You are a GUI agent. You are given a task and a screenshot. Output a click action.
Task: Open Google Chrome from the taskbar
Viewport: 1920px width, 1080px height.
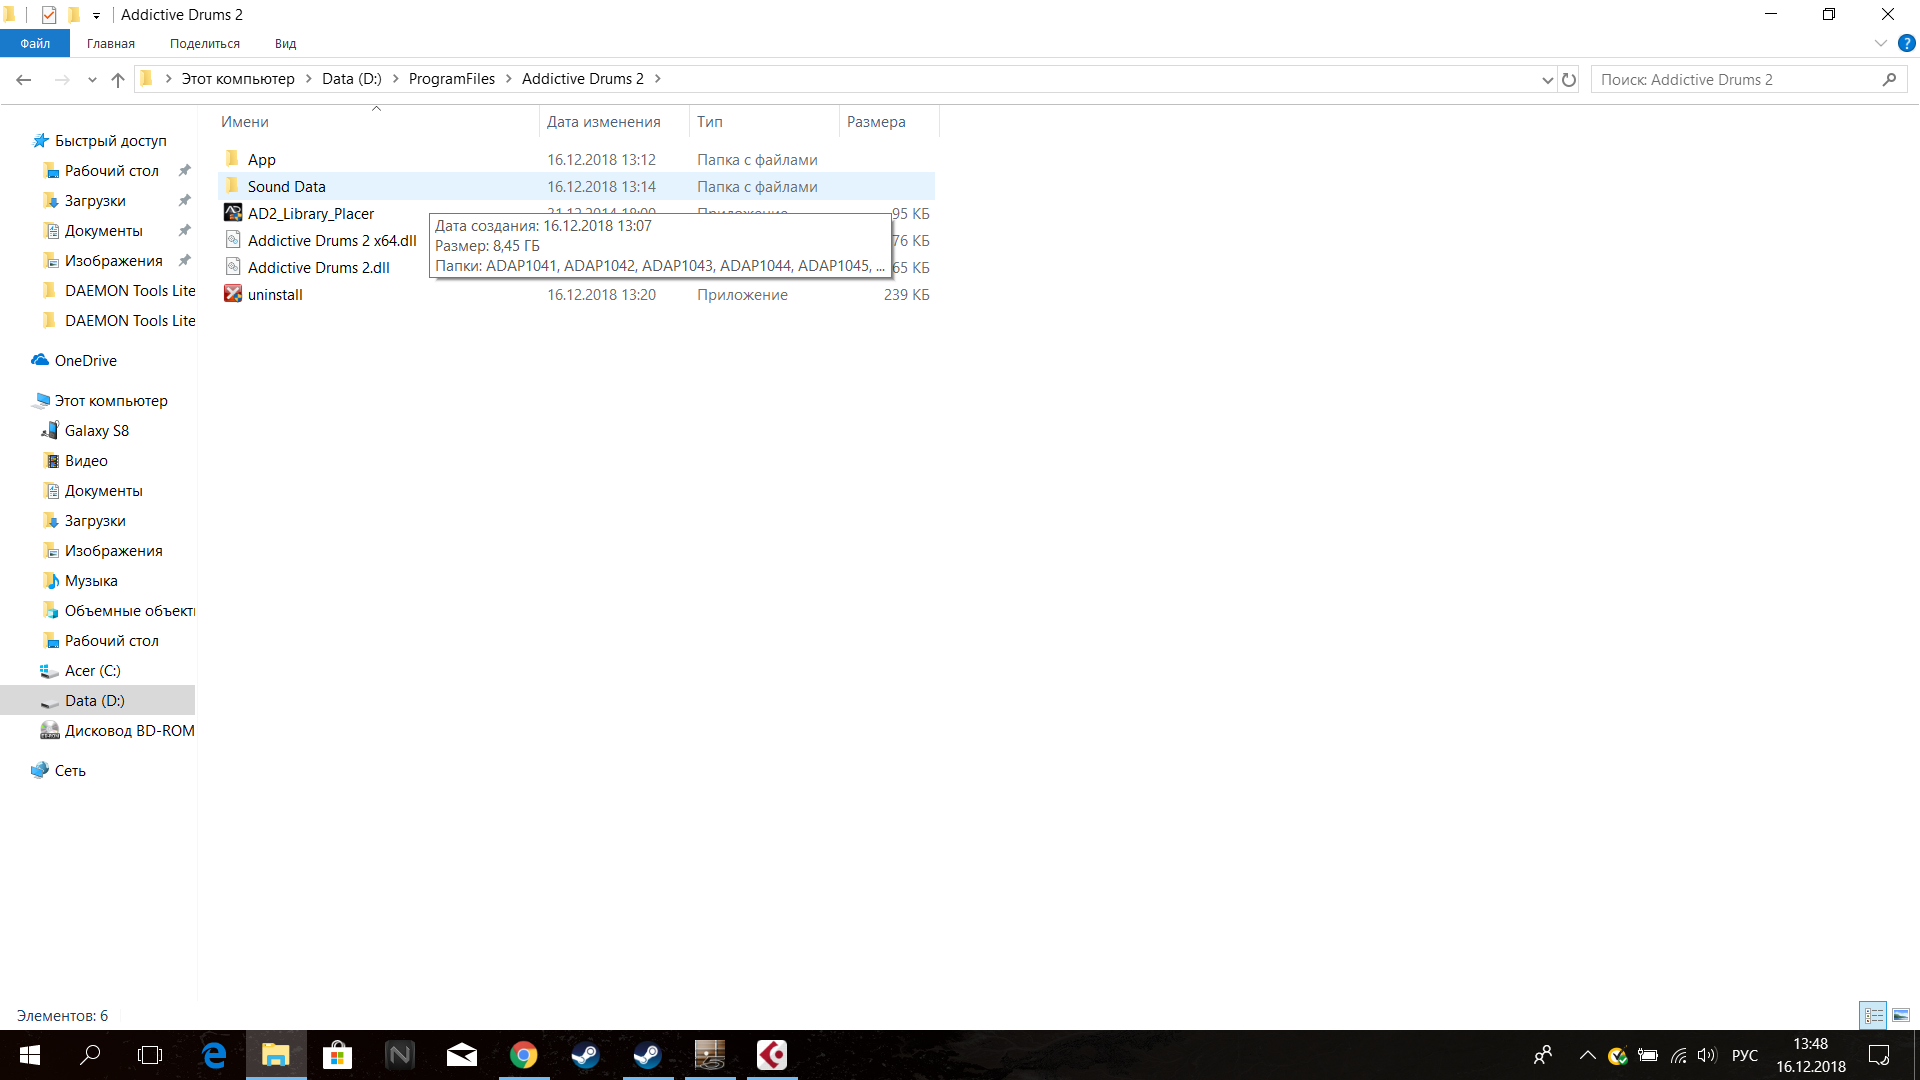pos(523,1055)
